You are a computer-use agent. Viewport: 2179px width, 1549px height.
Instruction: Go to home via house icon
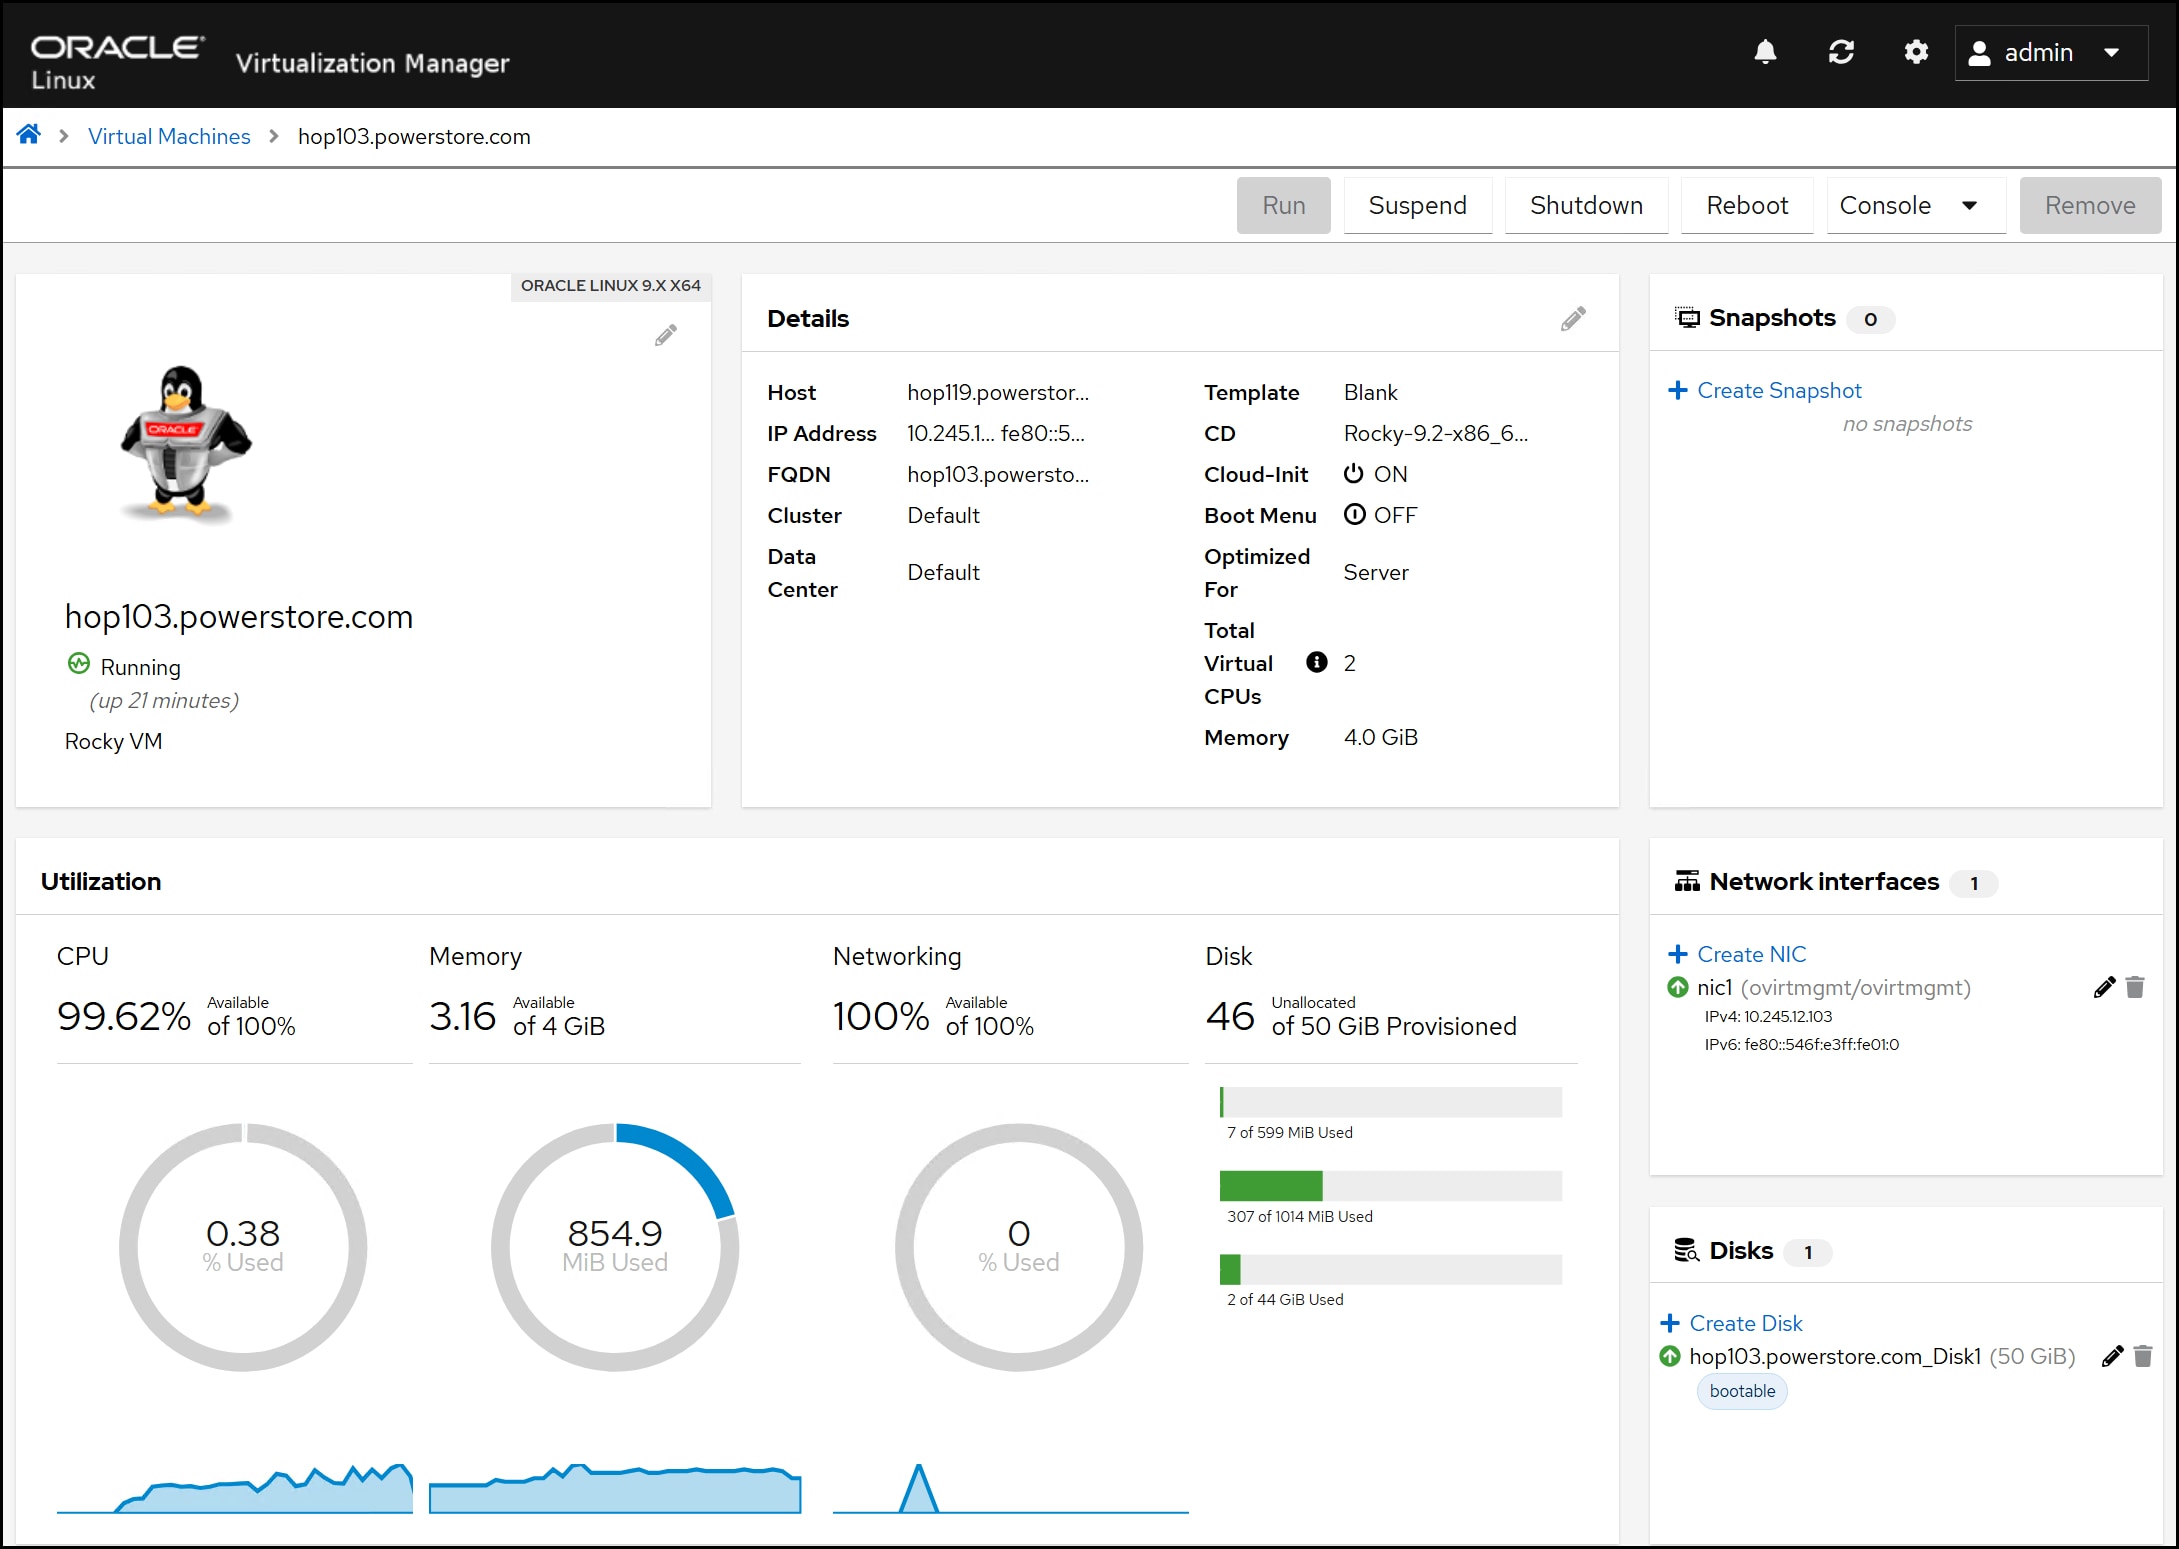click(x=29, y=135)
